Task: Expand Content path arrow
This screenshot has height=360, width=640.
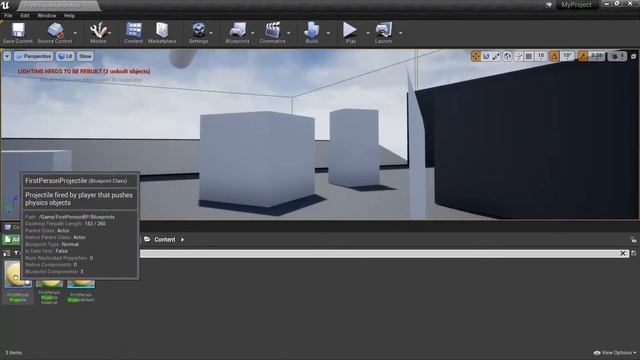Action: [x=182, y=240]
